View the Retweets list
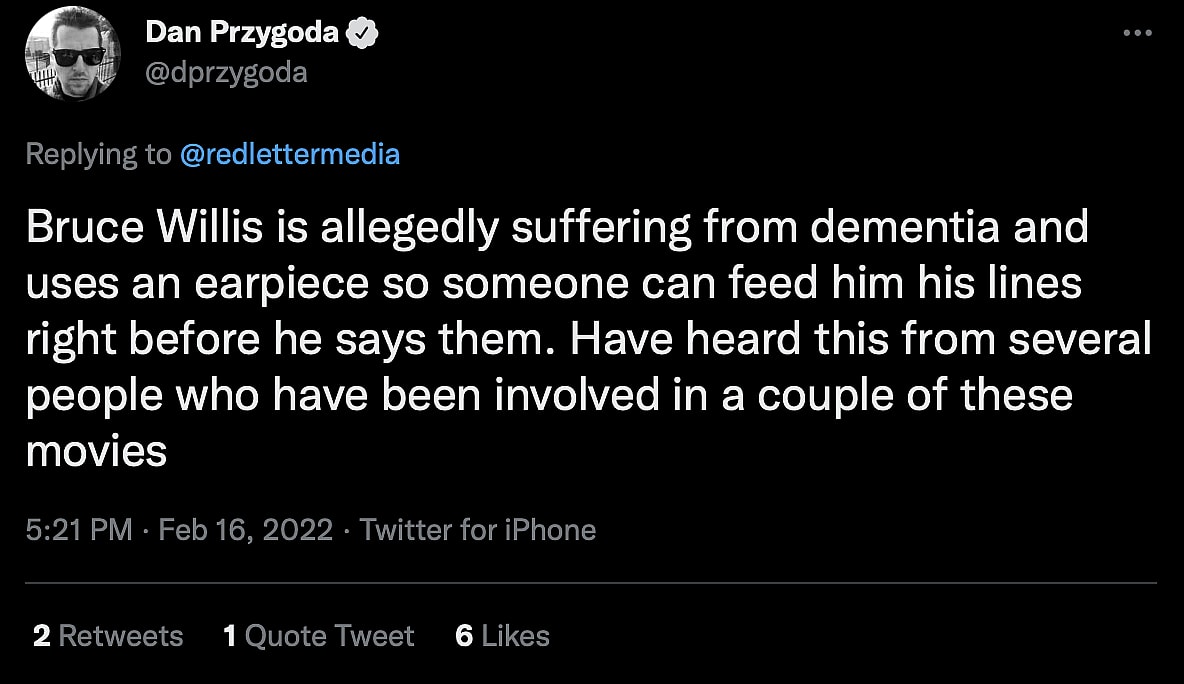The image size is (1184, 684). 121,636
